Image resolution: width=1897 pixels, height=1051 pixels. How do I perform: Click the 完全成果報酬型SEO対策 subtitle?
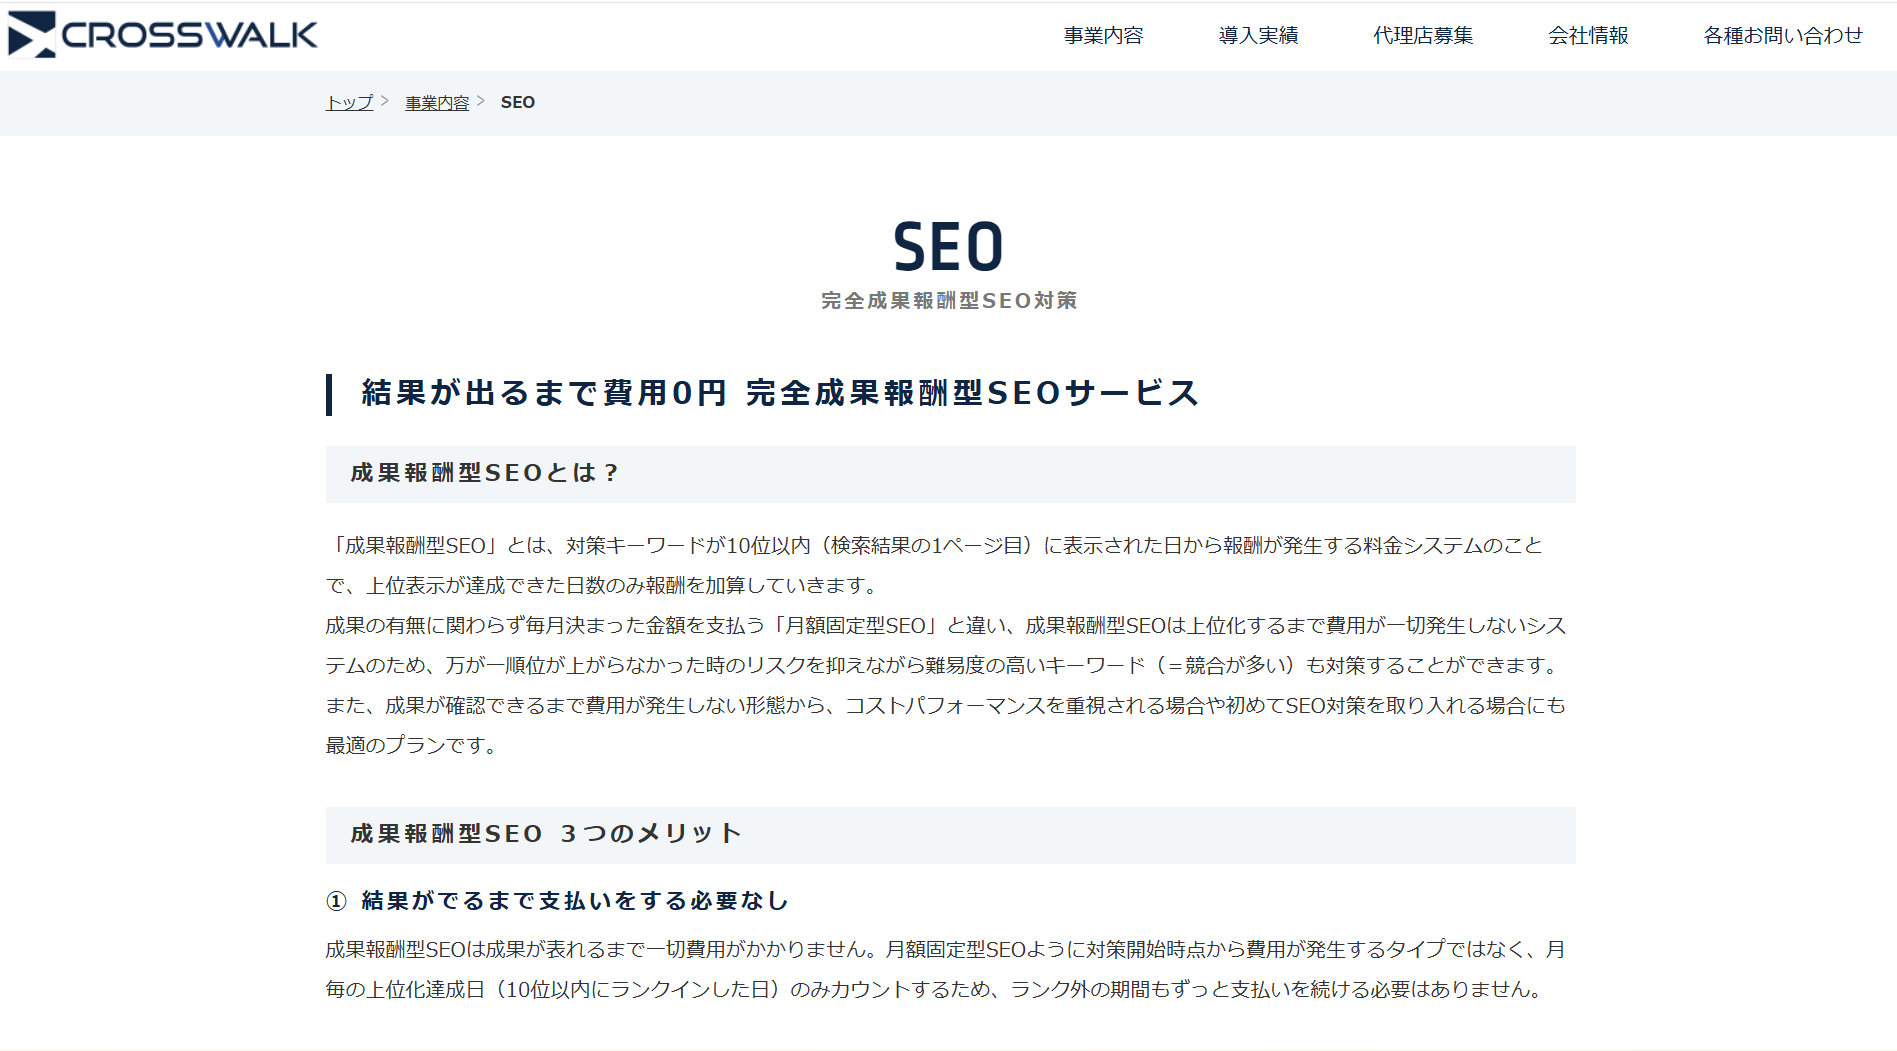pyautogui.click(x=948, y=299)
